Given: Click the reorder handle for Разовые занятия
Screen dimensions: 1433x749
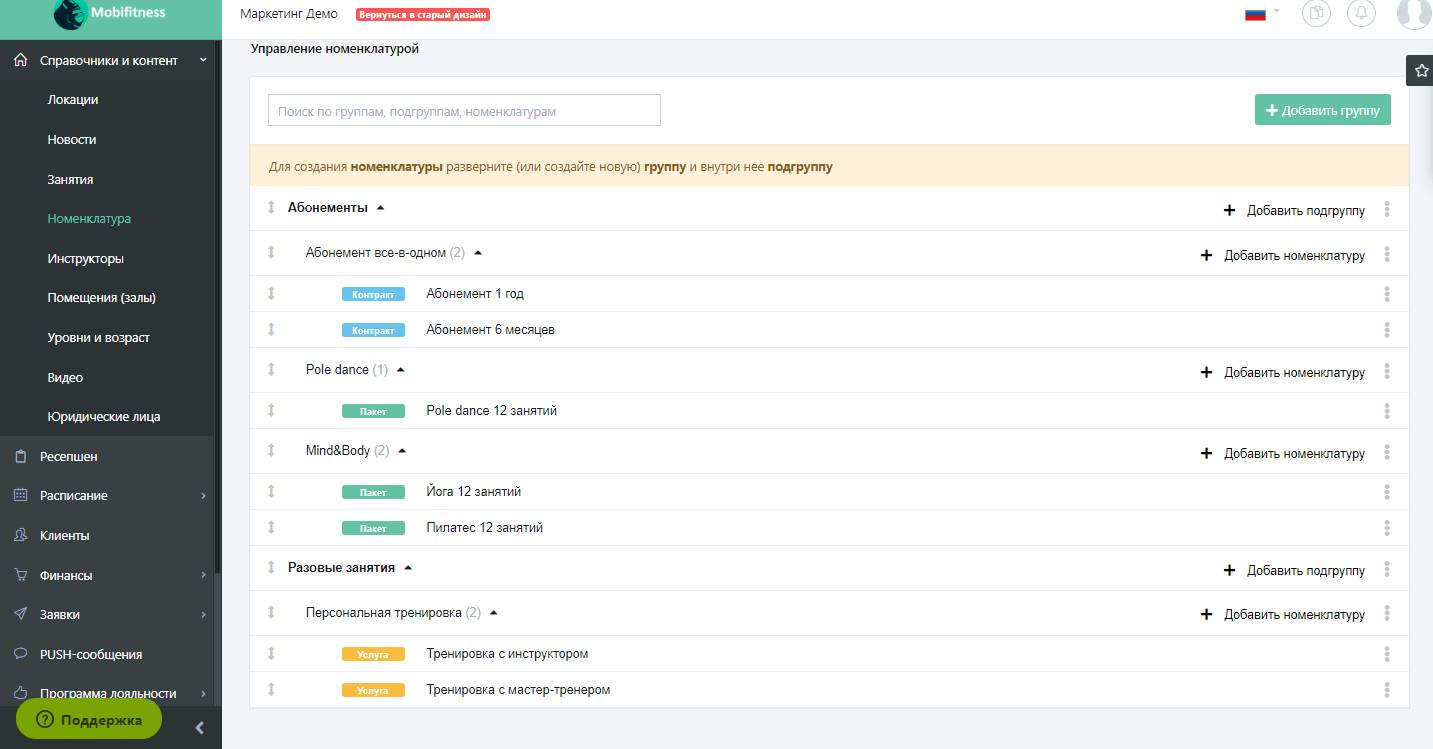Looking at the screenshot, I should click(271, 567).
